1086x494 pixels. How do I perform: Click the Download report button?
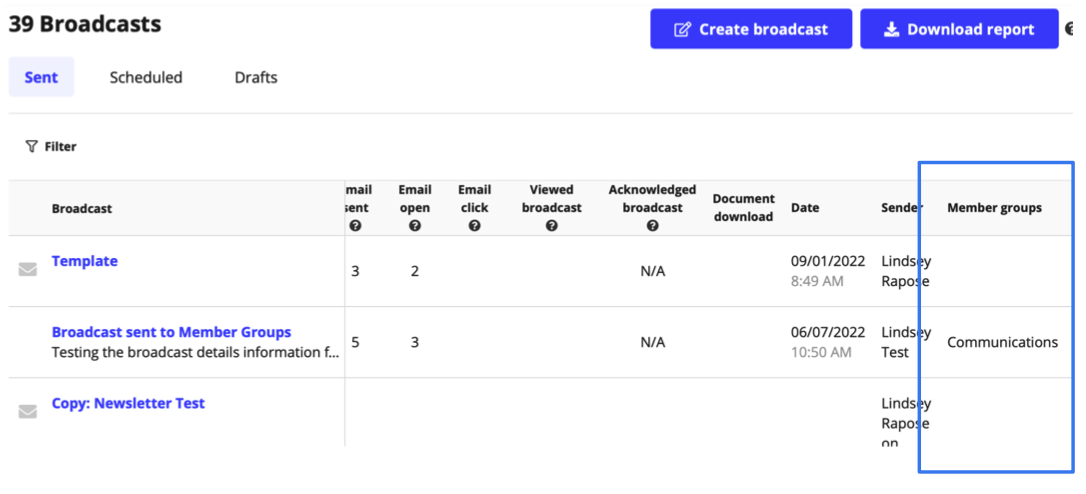pos(959,29)
